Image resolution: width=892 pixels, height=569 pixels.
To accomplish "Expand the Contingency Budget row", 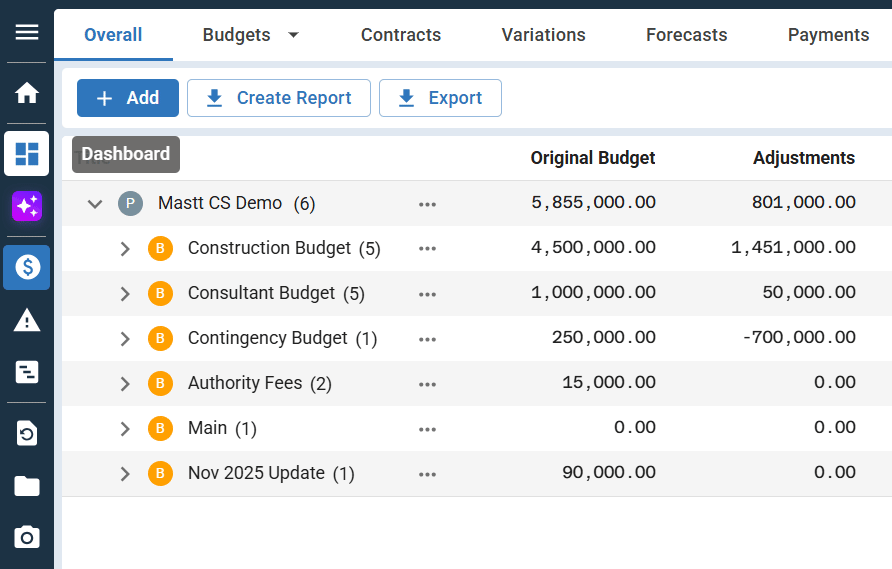I will pos(125,339).
